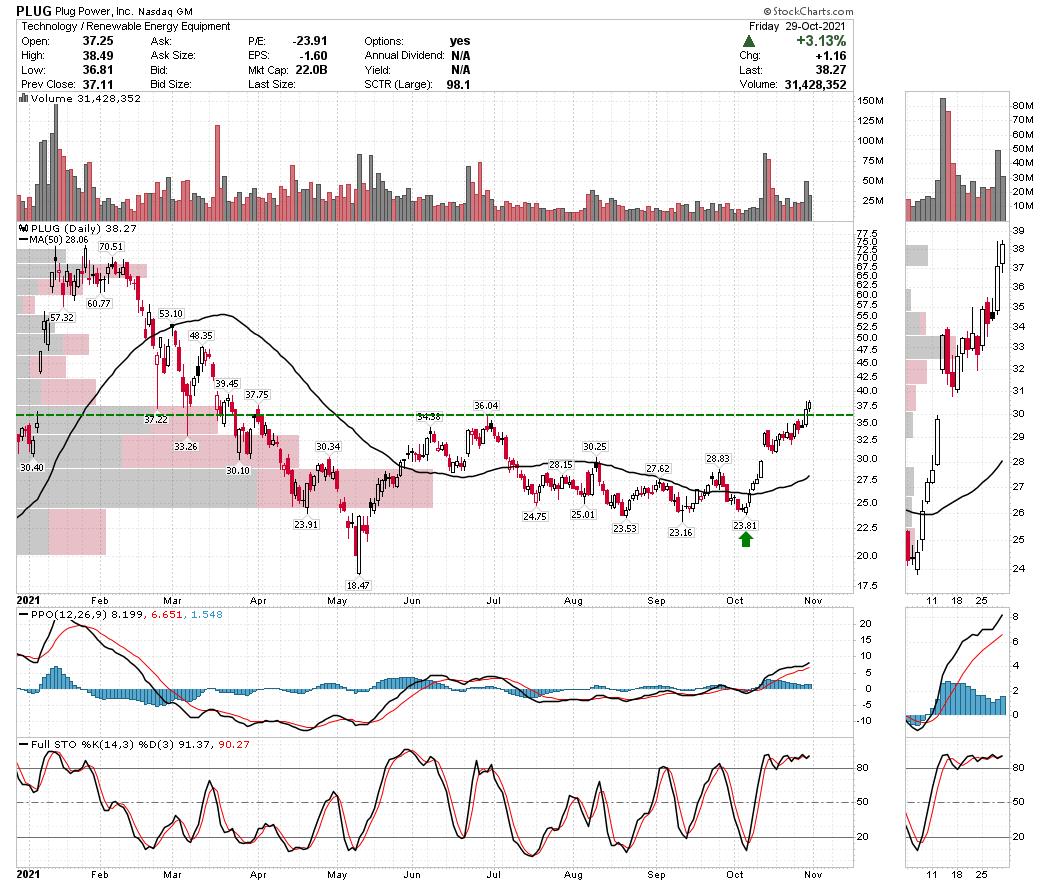The width and height of the screenshot is (1050, 884).
Task: Click the 150M volume axis label
Action: 871,100
